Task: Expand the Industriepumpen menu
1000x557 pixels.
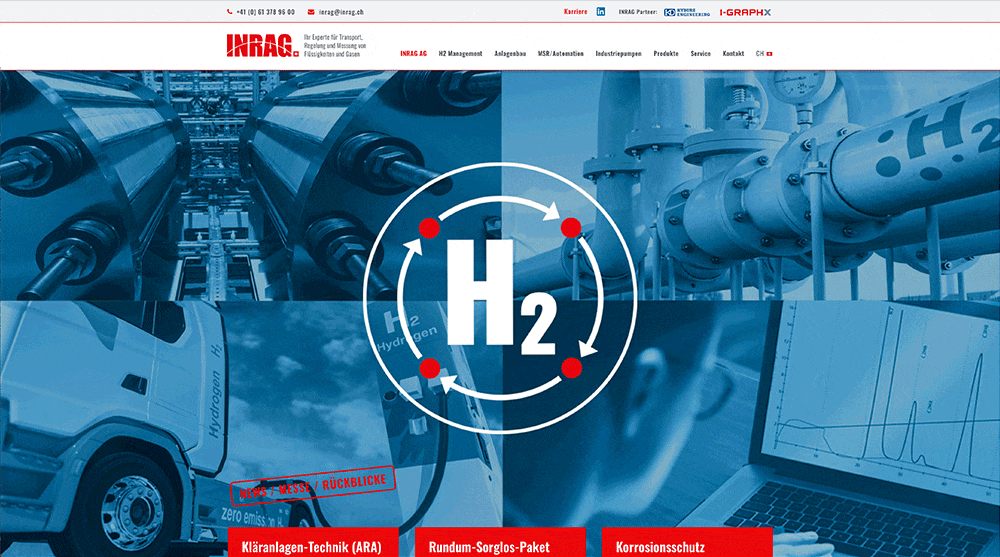Action: pyautogui.click(x=618, y=53)
